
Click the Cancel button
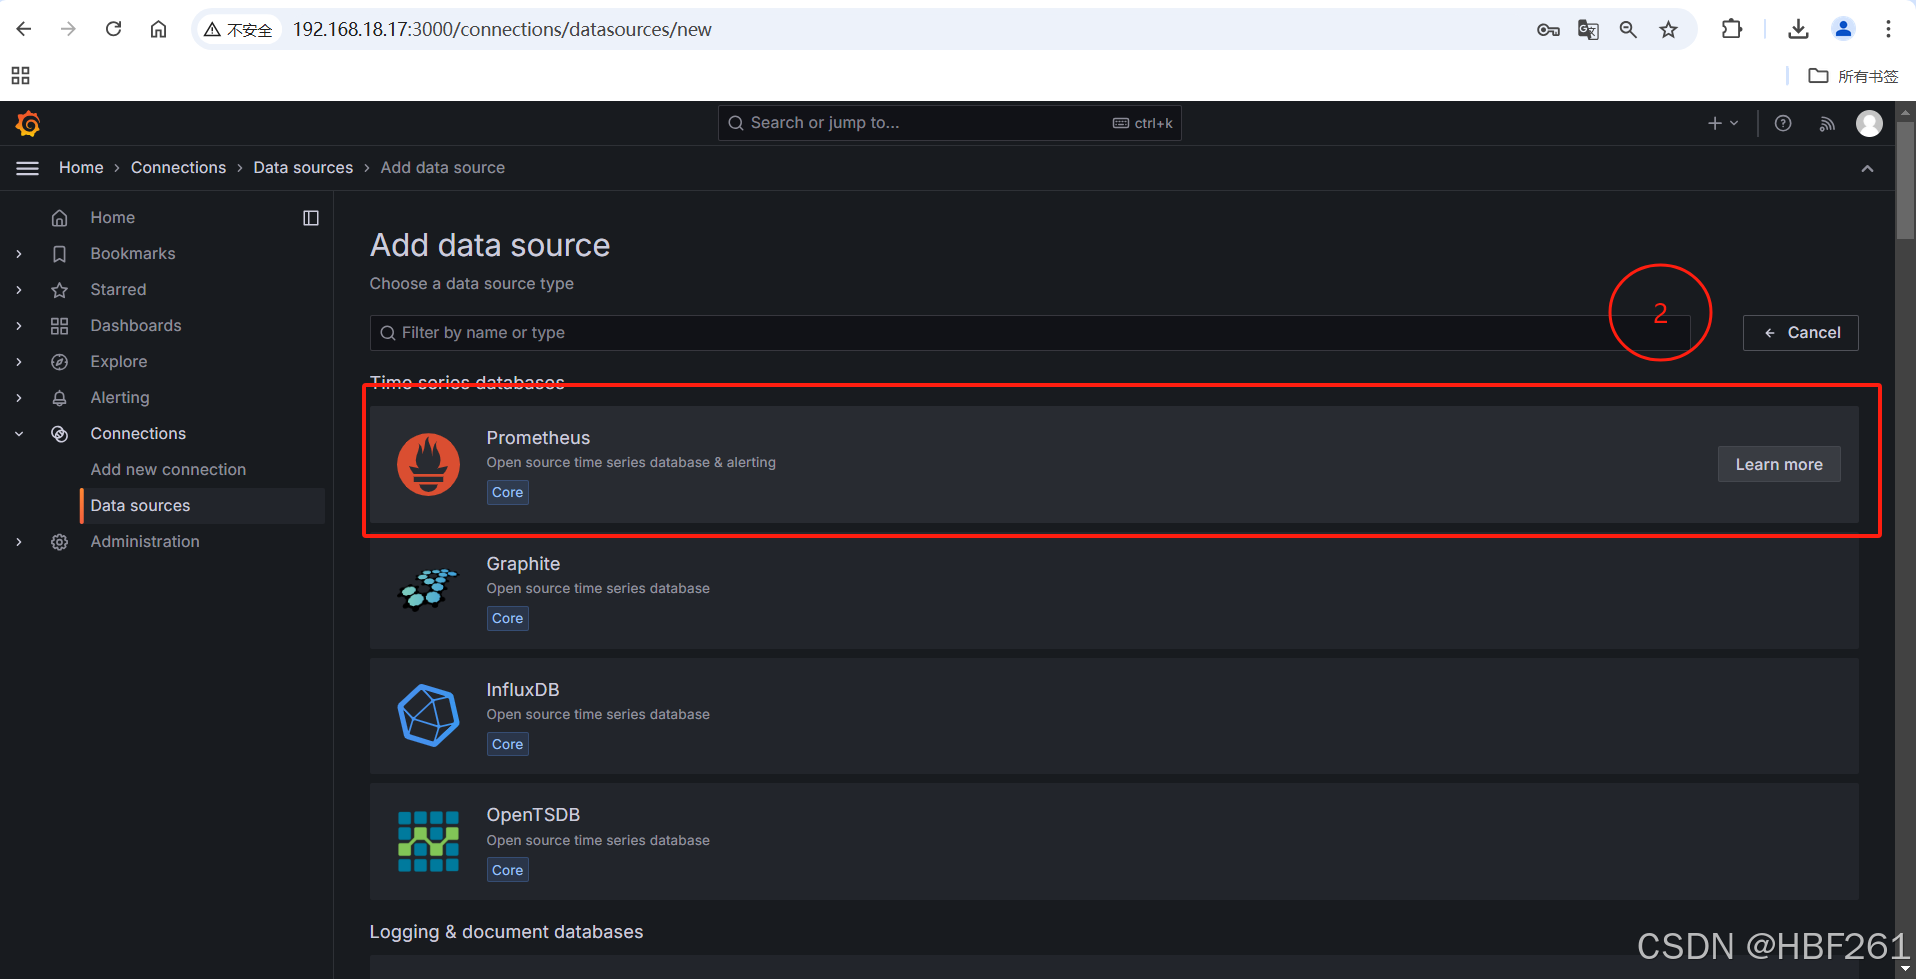1801,333
